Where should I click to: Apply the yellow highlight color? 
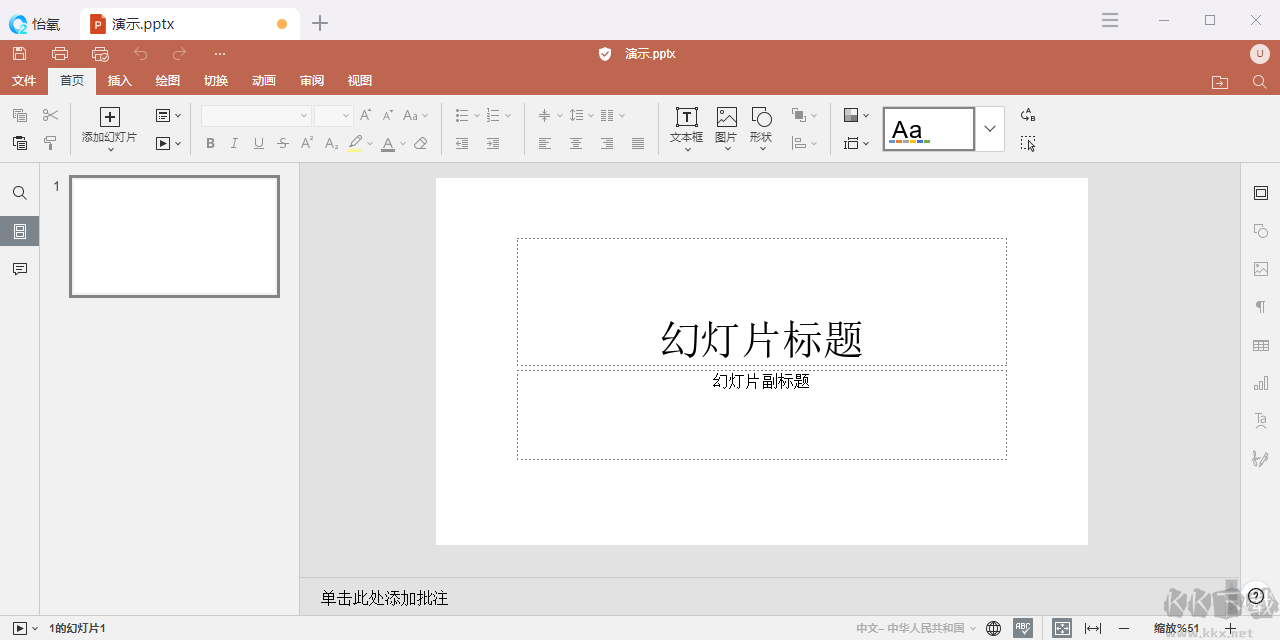click(x=356, y=144)
